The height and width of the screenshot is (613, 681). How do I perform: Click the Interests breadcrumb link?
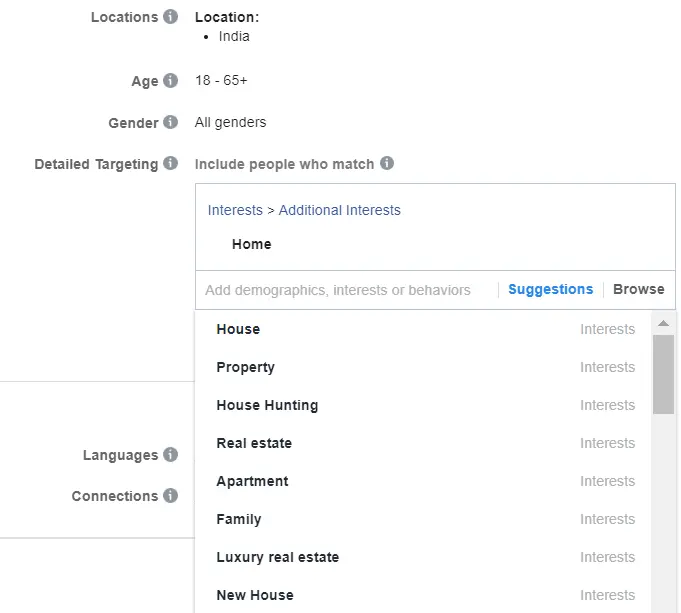coord(235,210)
